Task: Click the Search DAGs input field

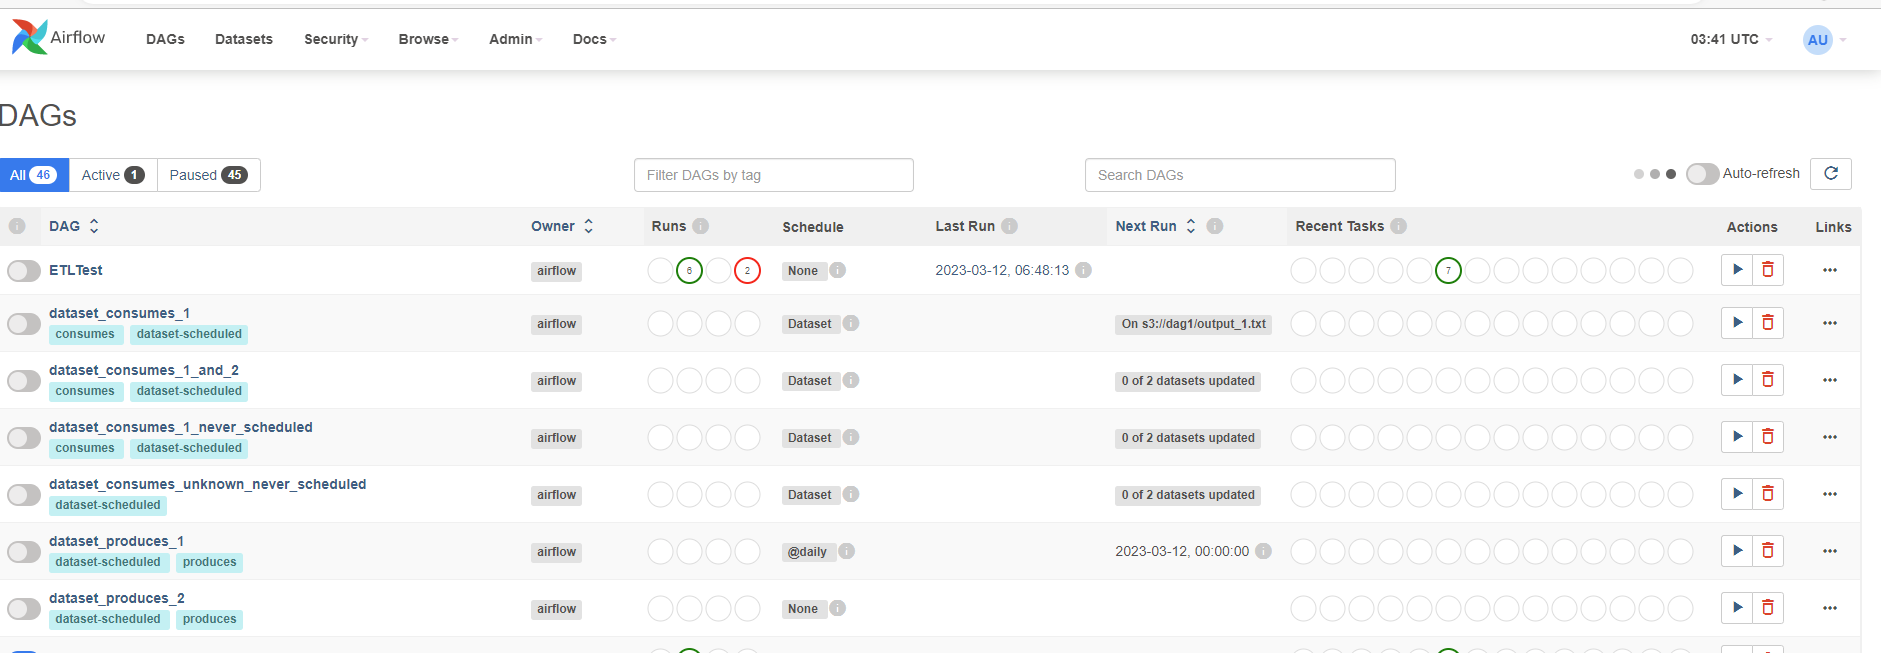Action: pos(1239,175)
